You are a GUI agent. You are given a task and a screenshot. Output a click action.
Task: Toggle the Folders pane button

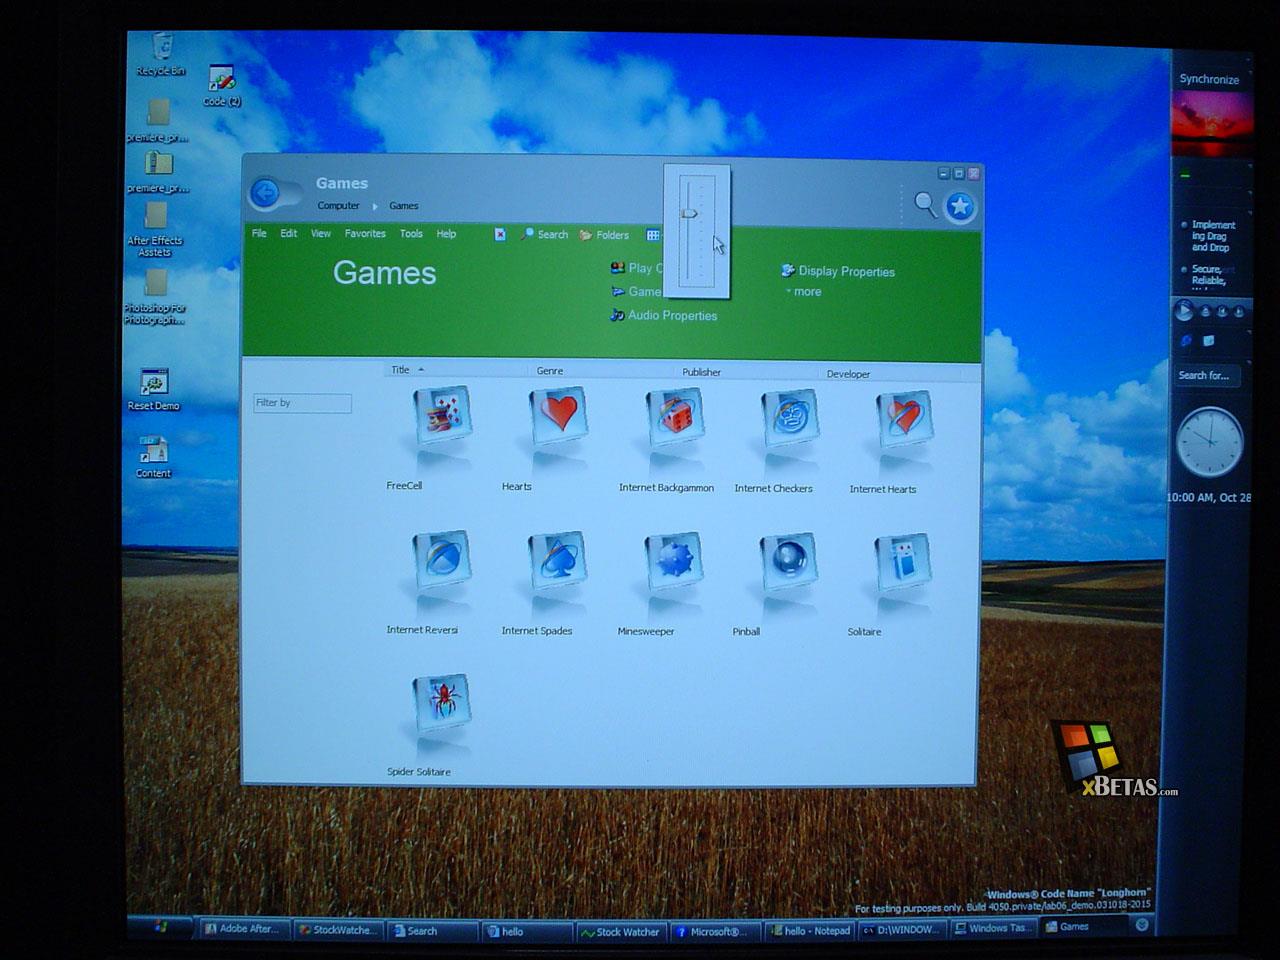[x=604, y=235]
